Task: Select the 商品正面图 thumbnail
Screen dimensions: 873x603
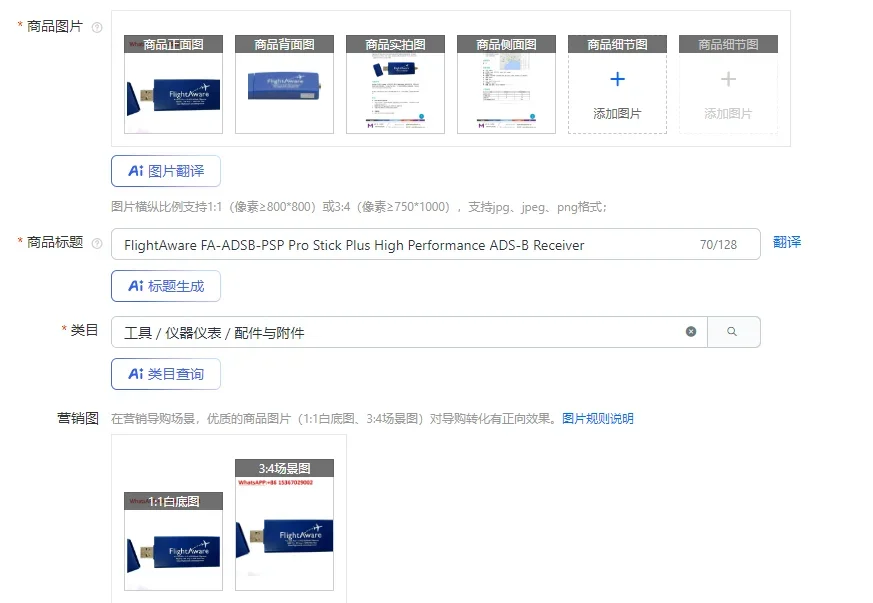Action: tap(173, 85)
